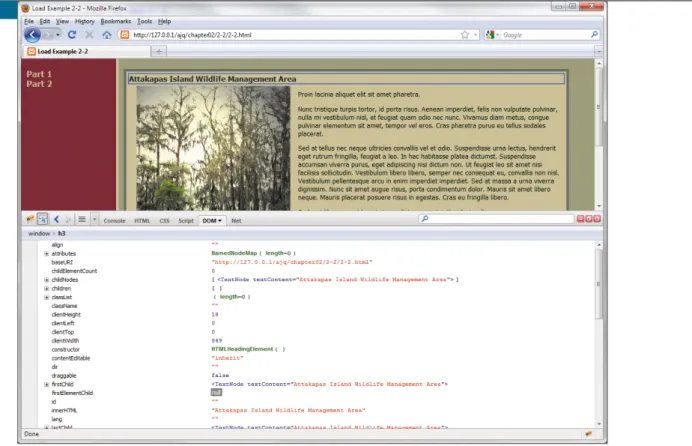The image size is (692, 446).
Task: Open the File menu
Action: 29,21
